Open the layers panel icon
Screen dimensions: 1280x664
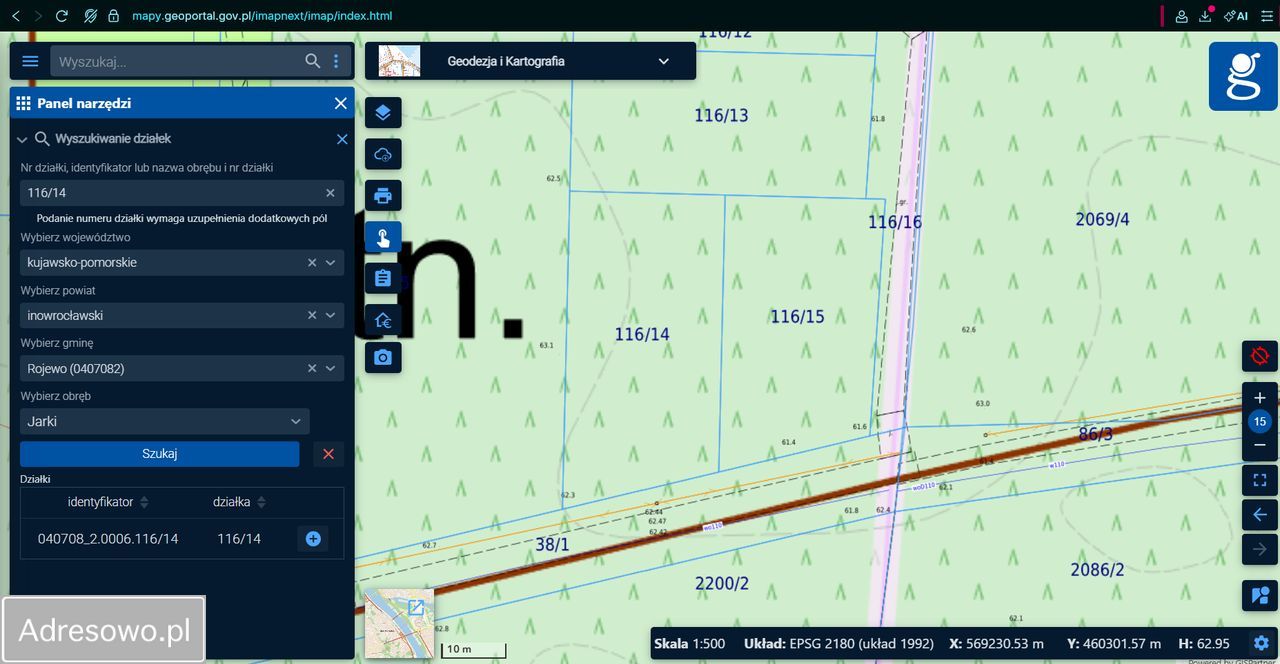383,112
